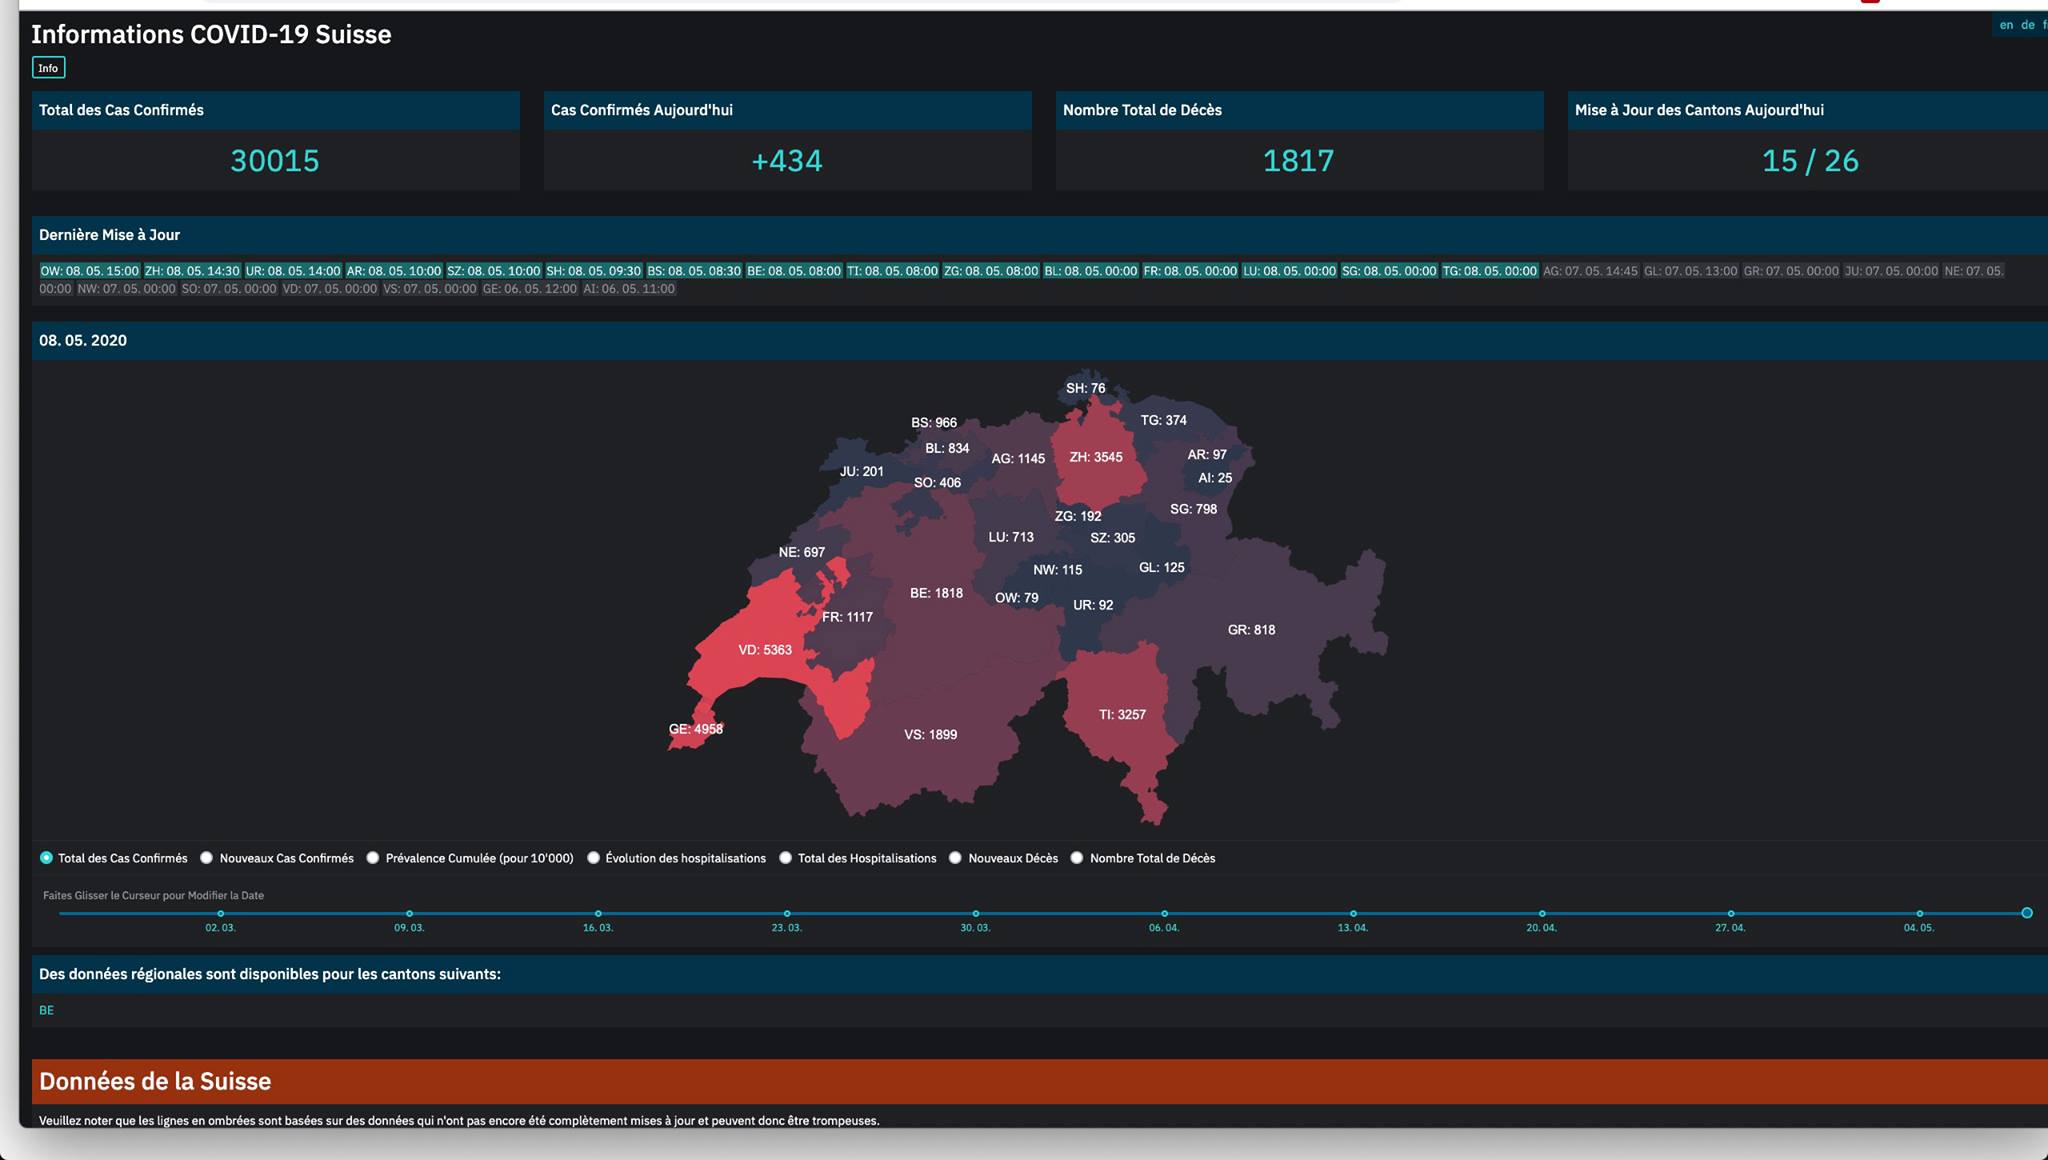Choose Total des Hospitalisations radio button
Screen dimensions: 2048x1160
point(786,858)
